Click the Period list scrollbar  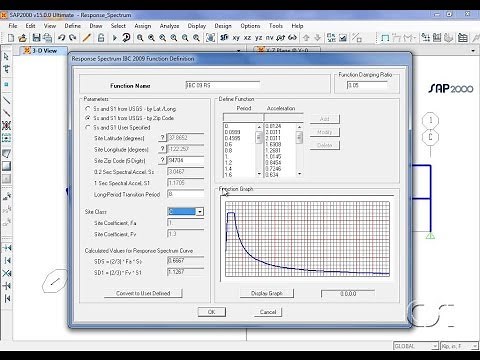click(x=259, y=150)
